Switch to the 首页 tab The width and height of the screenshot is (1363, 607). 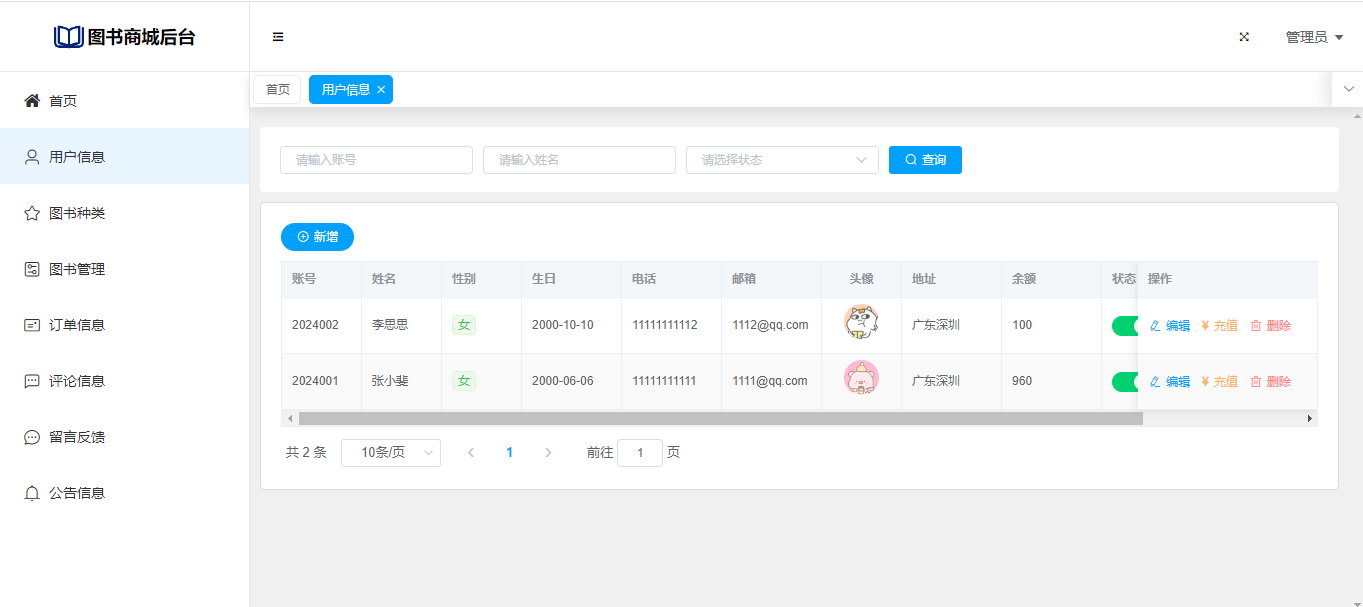[277, 90]
